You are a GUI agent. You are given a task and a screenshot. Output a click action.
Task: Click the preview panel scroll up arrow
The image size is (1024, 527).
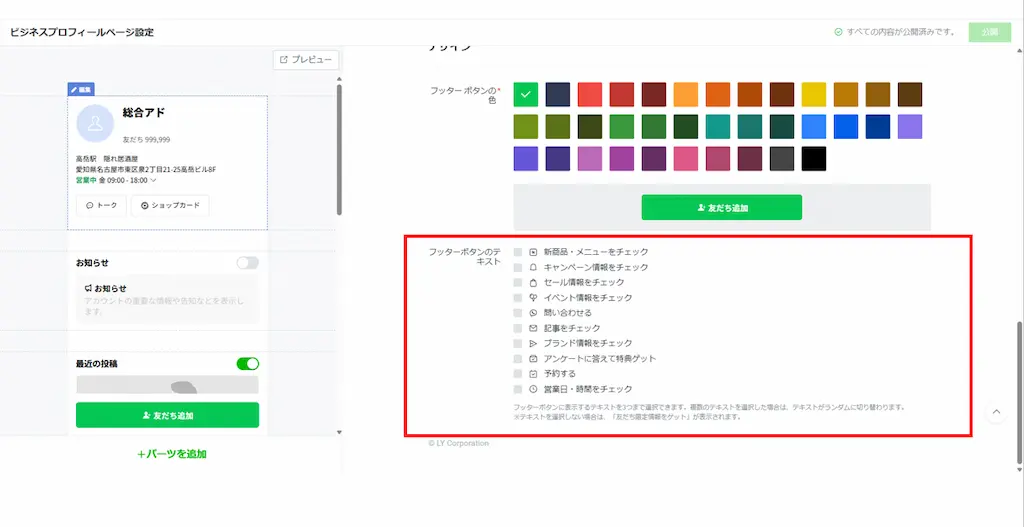(339, 79)
